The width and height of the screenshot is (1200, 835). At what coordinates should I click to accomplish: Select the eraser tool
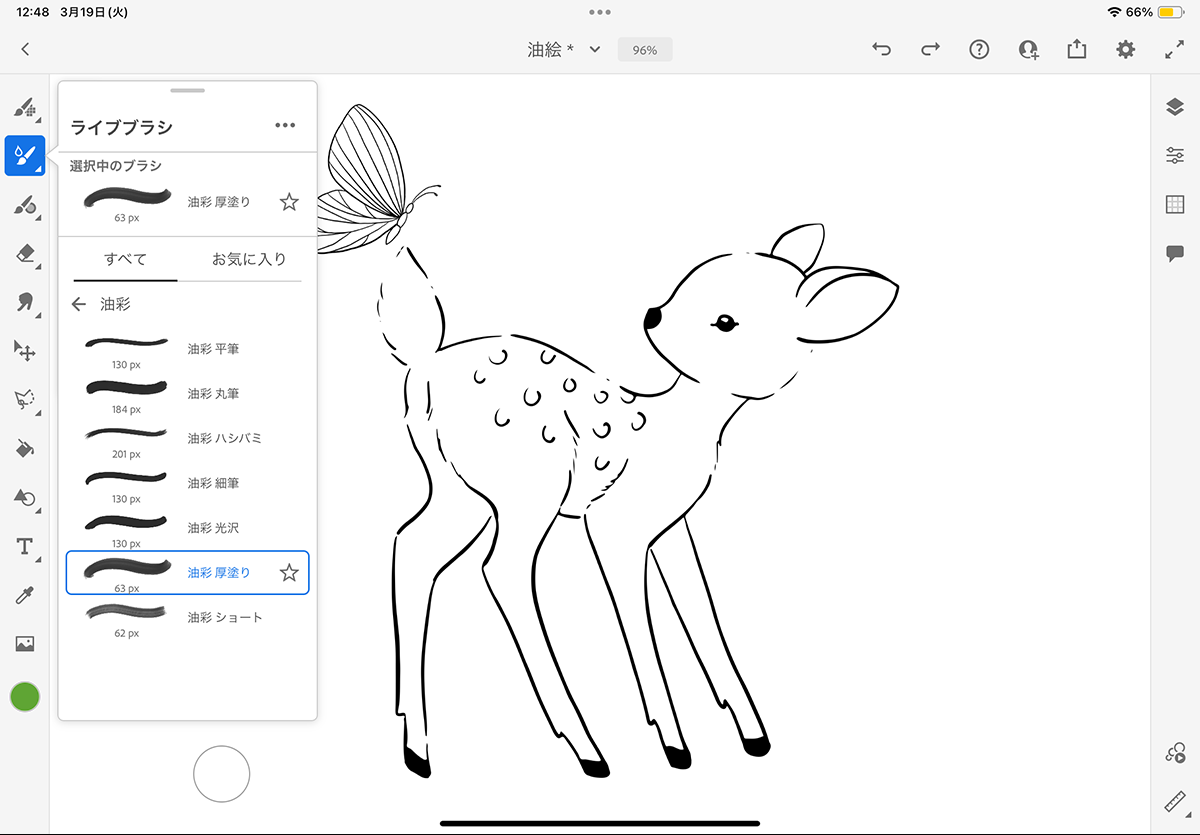tap(25, 254)
